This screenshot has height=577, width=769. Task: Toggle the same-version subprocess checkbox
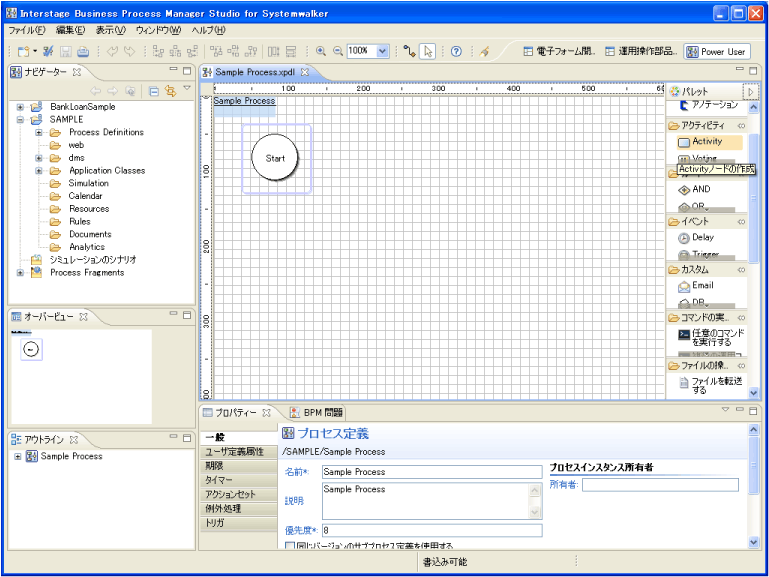[290, 546]
